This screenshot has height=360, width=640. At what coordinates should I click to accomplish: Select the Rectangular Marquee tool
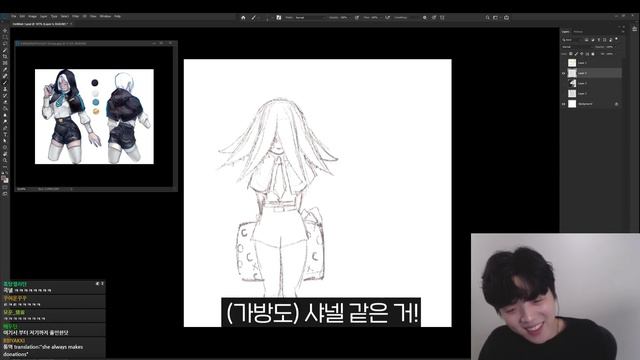coord(5,37)
